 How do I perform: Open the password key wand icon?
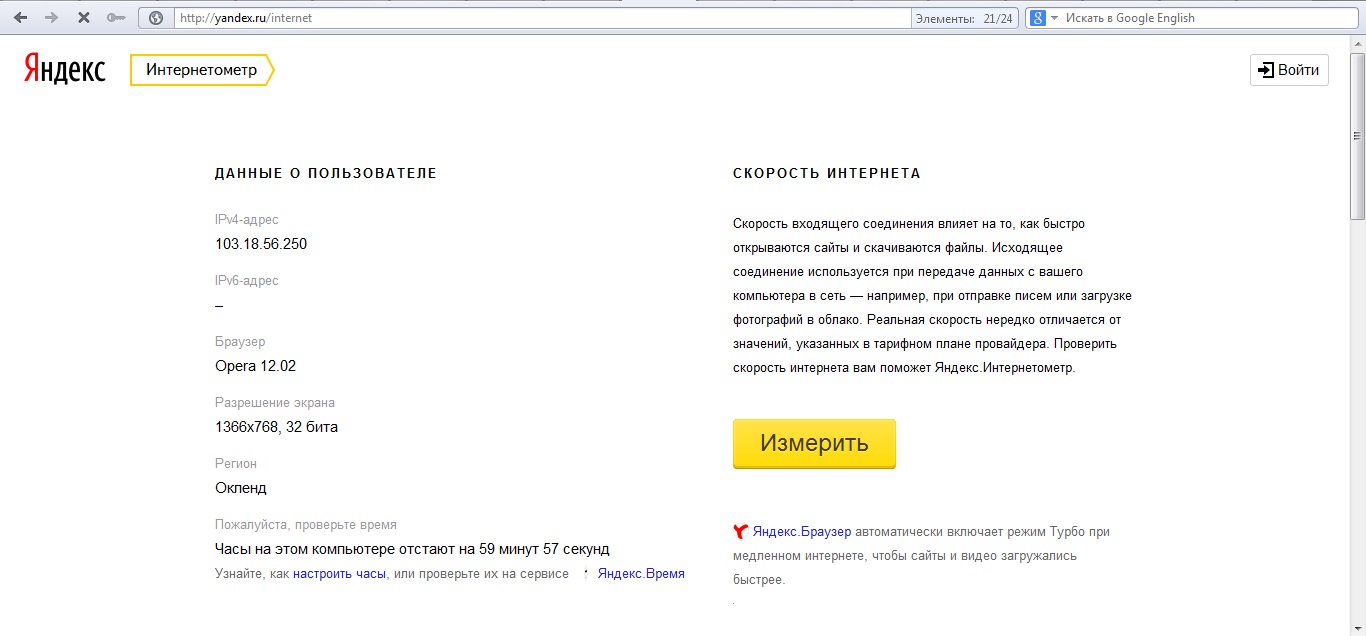(x=116, y=18)
